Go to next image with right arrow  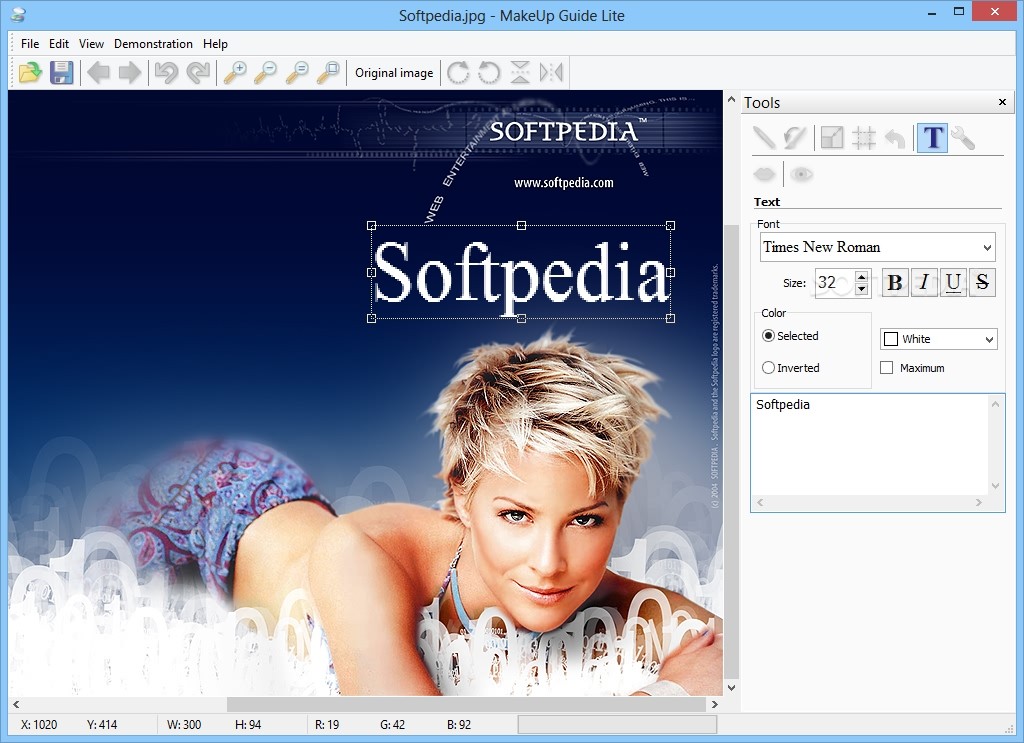coord(130,72)
